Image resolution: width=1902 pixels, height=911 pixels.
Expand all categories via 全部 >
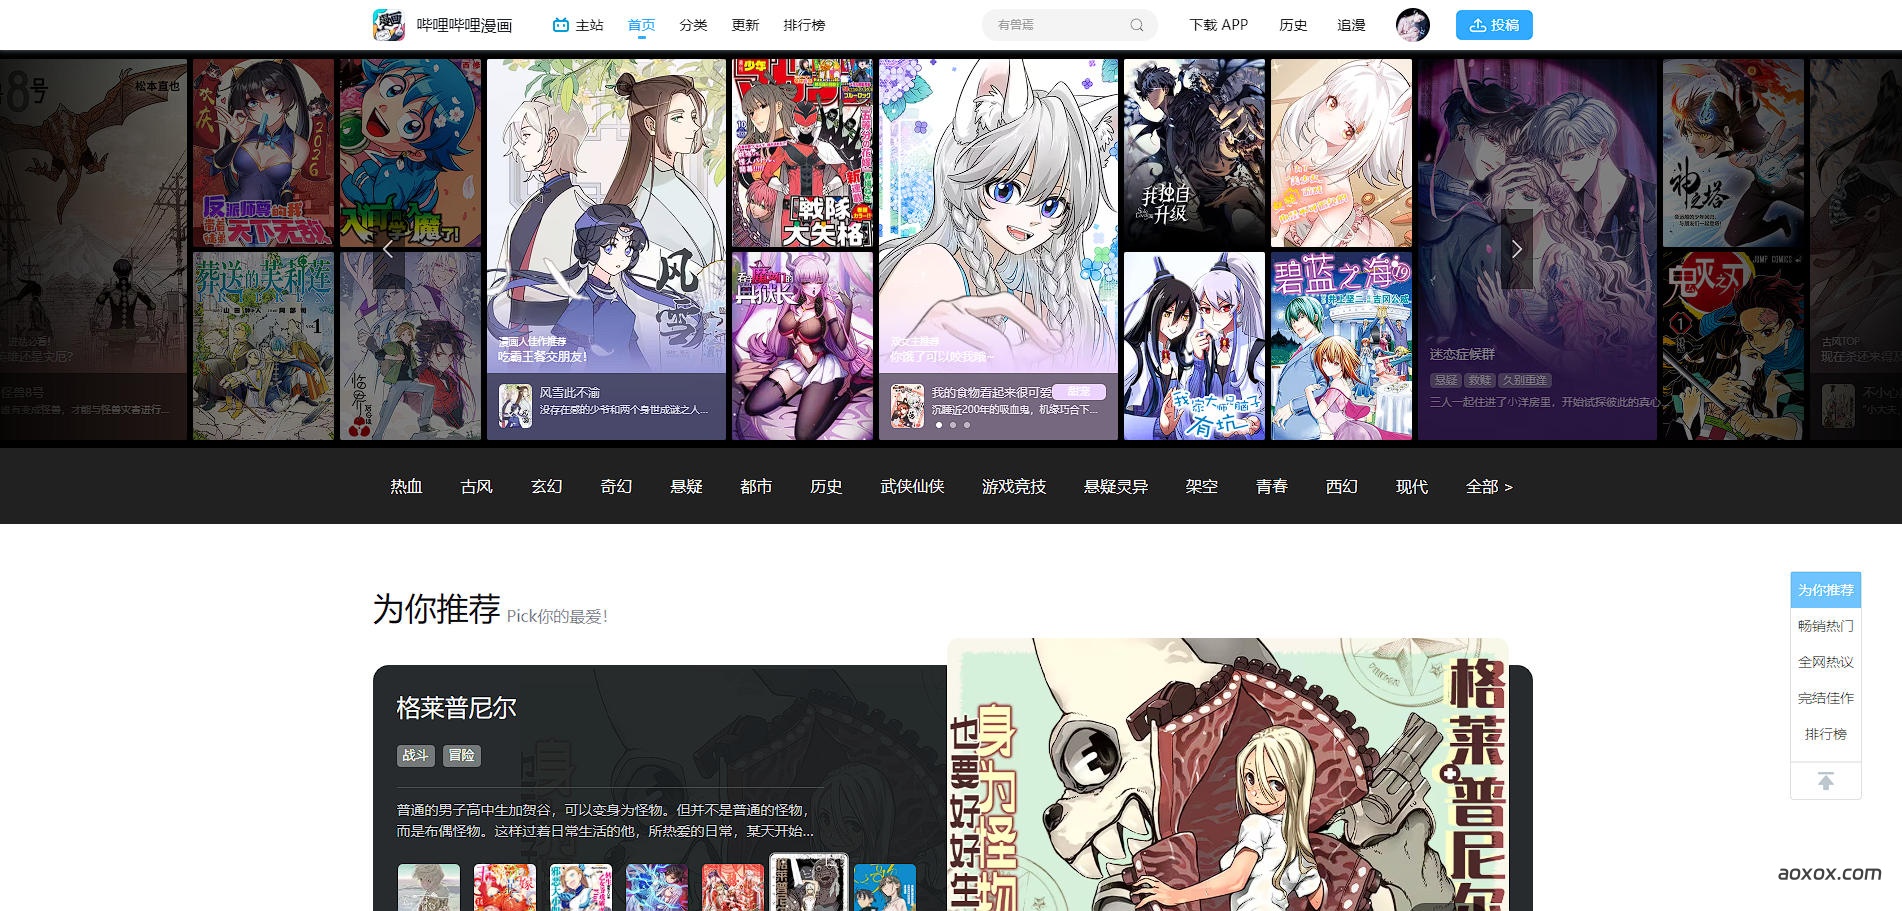click(1488, 487)
